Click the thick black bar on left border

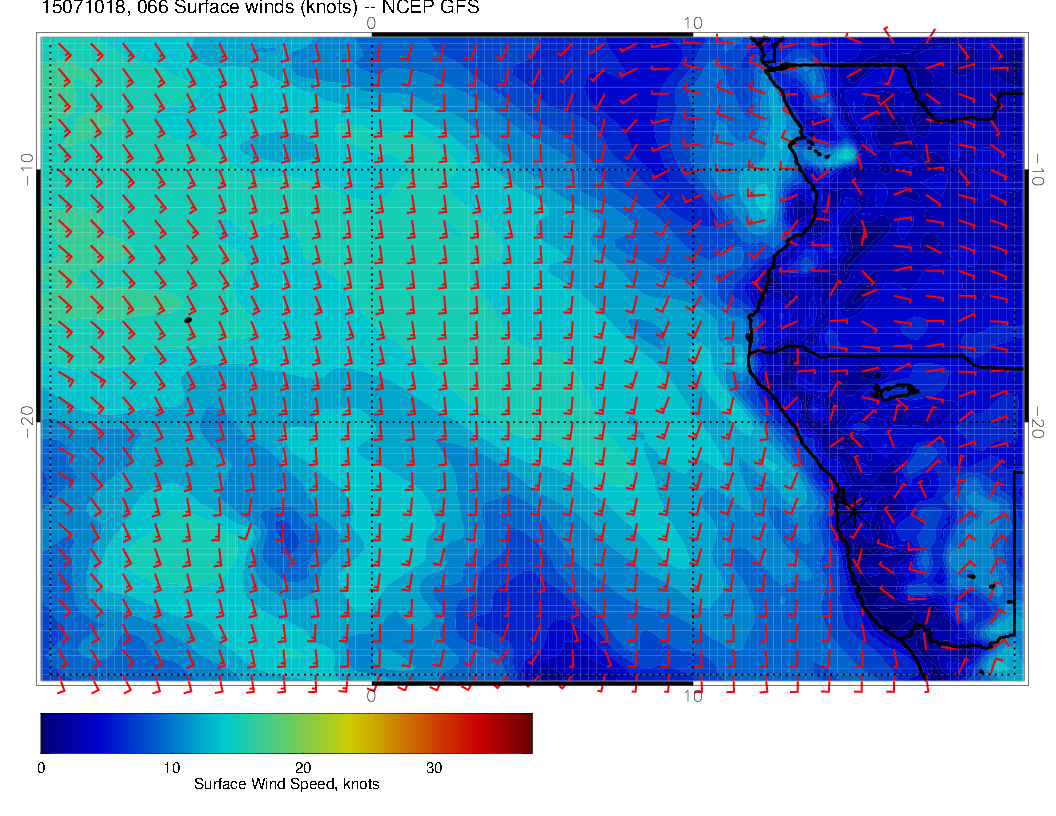pos(39,295)
